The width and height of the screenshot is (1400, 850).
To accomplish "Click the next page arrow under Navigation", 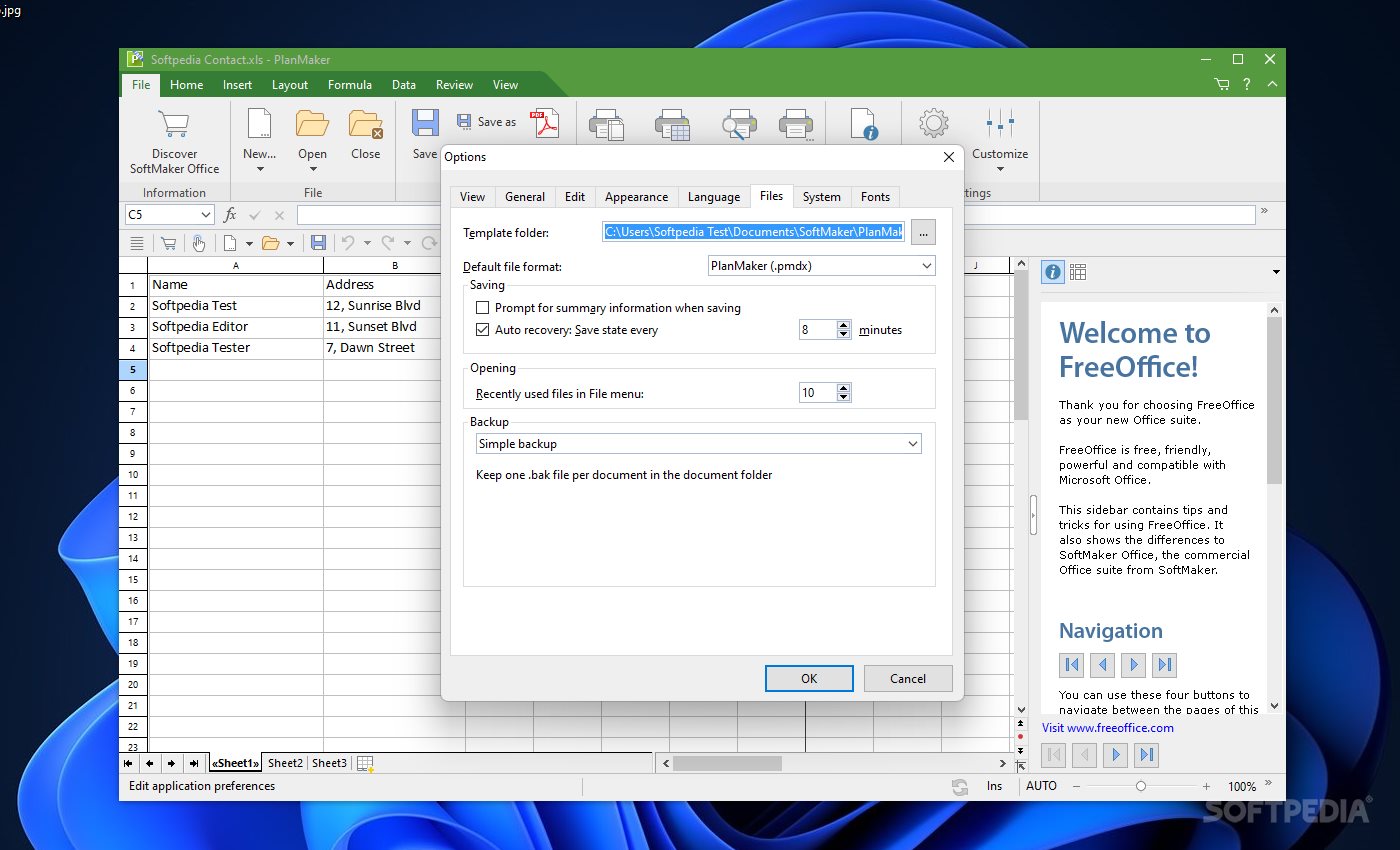I will point(1133,664).
